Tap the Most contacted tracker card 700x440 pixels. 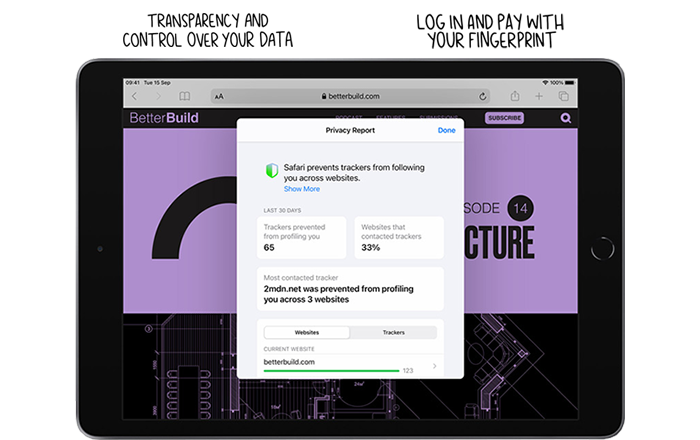[350, 289]
